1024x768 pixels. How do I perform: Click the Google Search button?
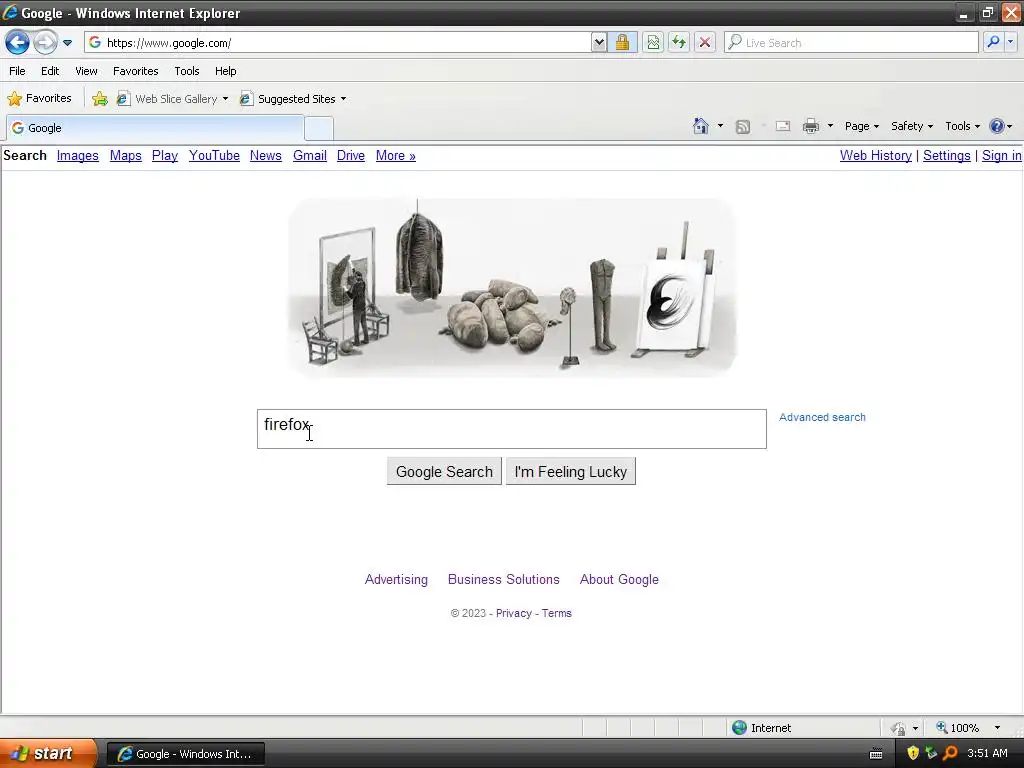tap(444, 472)
